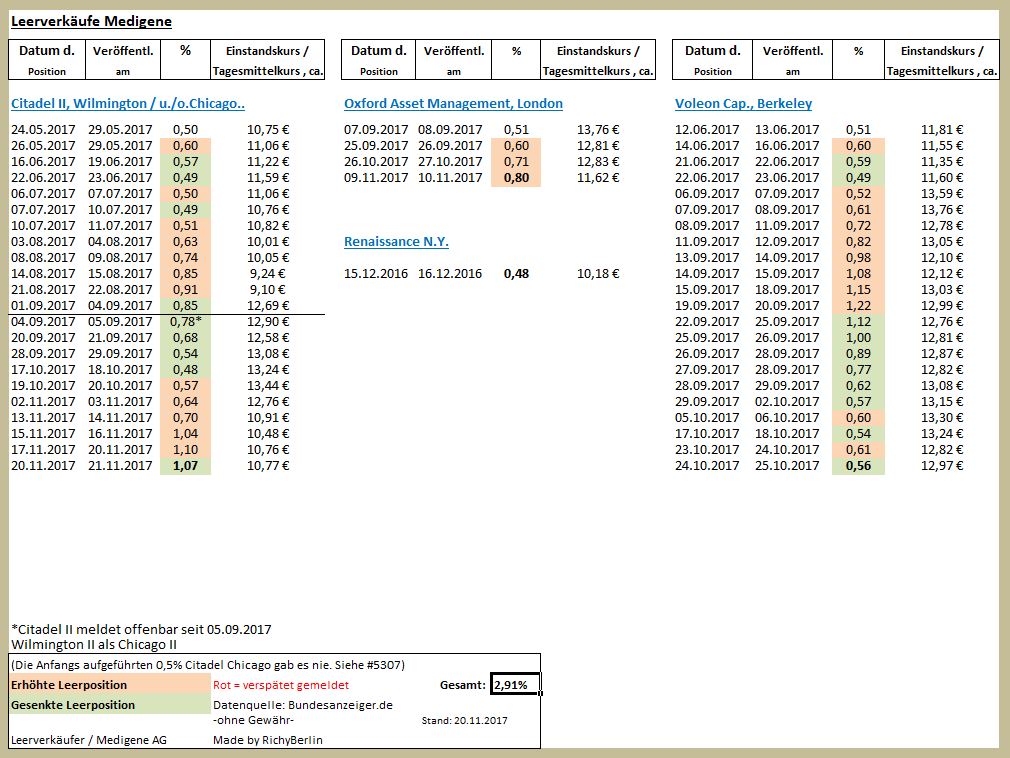Select the bold 0,56 cell under Voleon

point(860,465)
